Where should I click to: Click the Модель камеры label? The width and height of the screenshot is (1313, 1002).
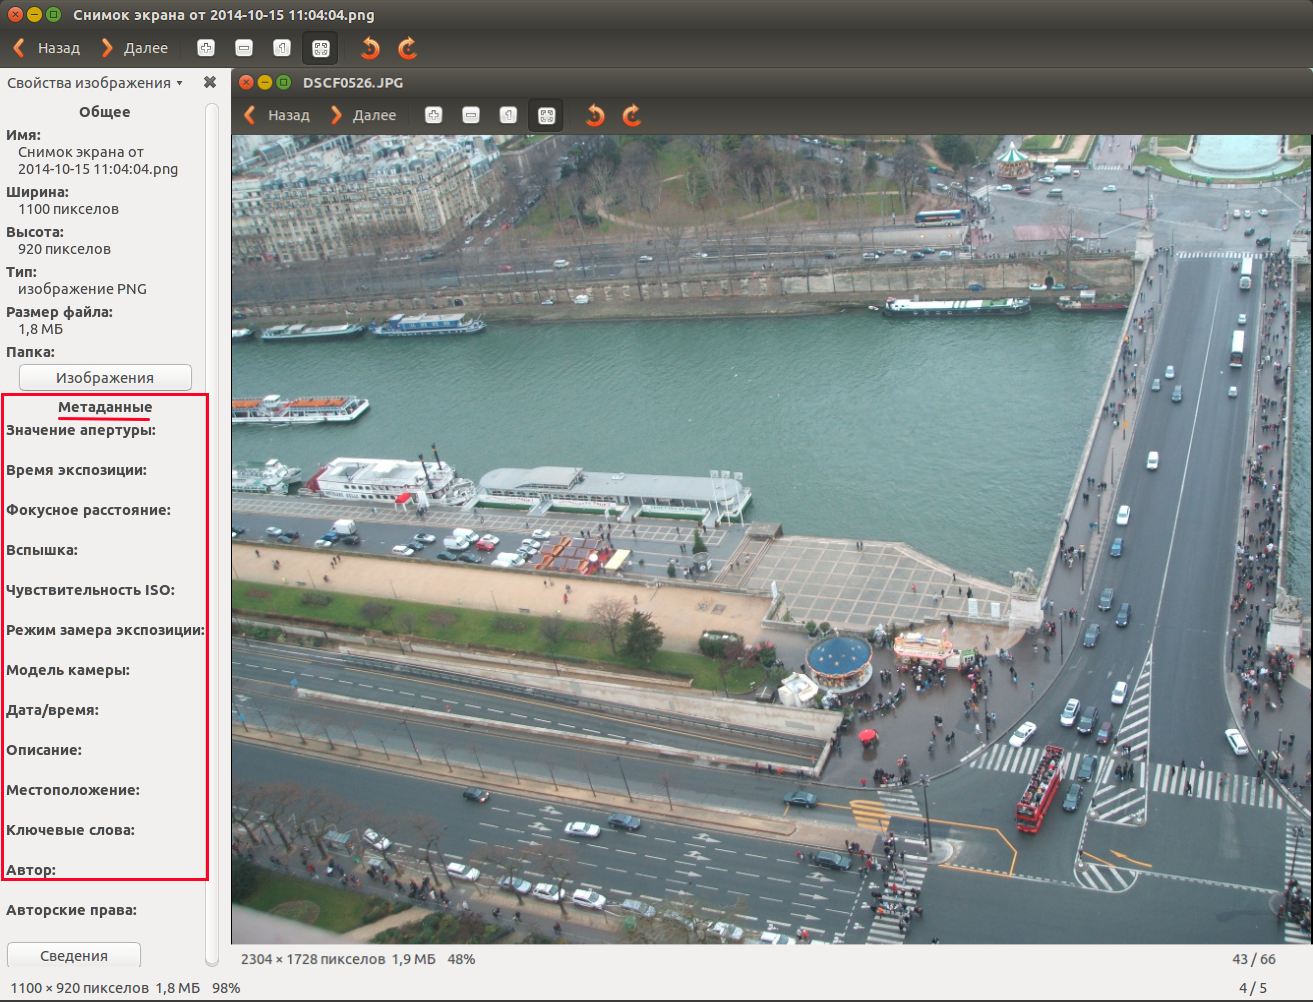[68, 670]
